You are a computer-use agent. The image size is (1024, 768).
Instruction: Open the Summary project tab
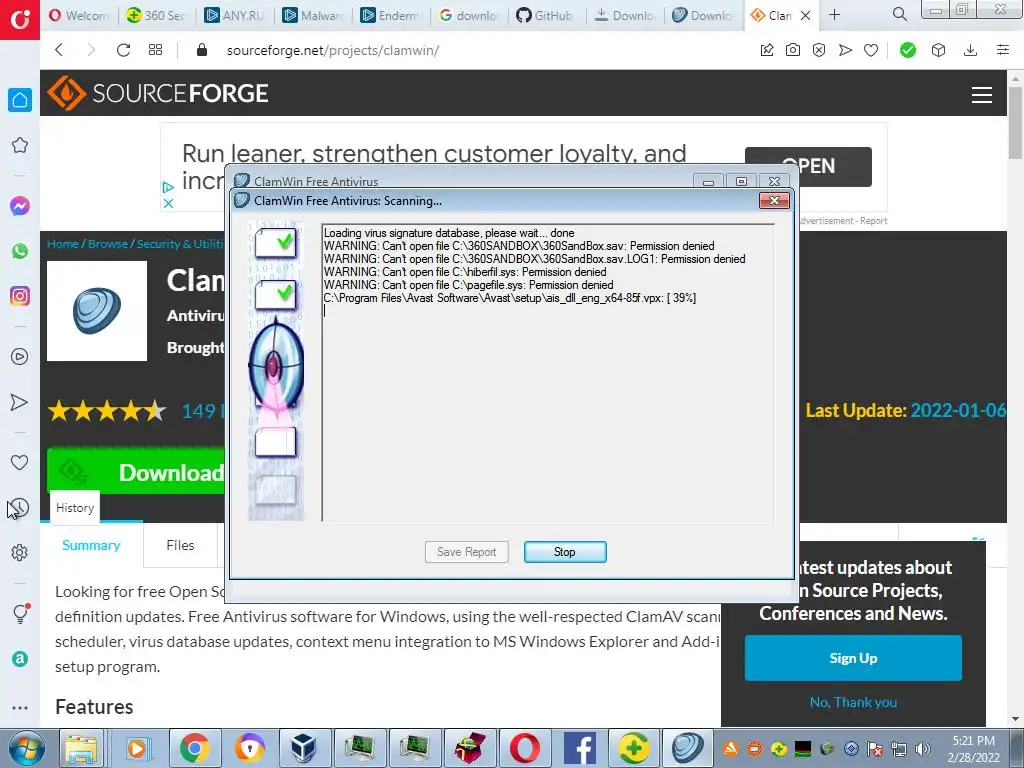(91, 545)
